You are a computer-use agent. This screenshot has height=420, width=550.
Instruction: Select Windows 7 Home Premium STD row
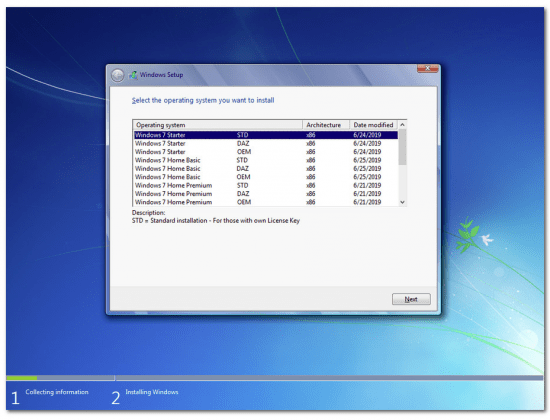266,185
